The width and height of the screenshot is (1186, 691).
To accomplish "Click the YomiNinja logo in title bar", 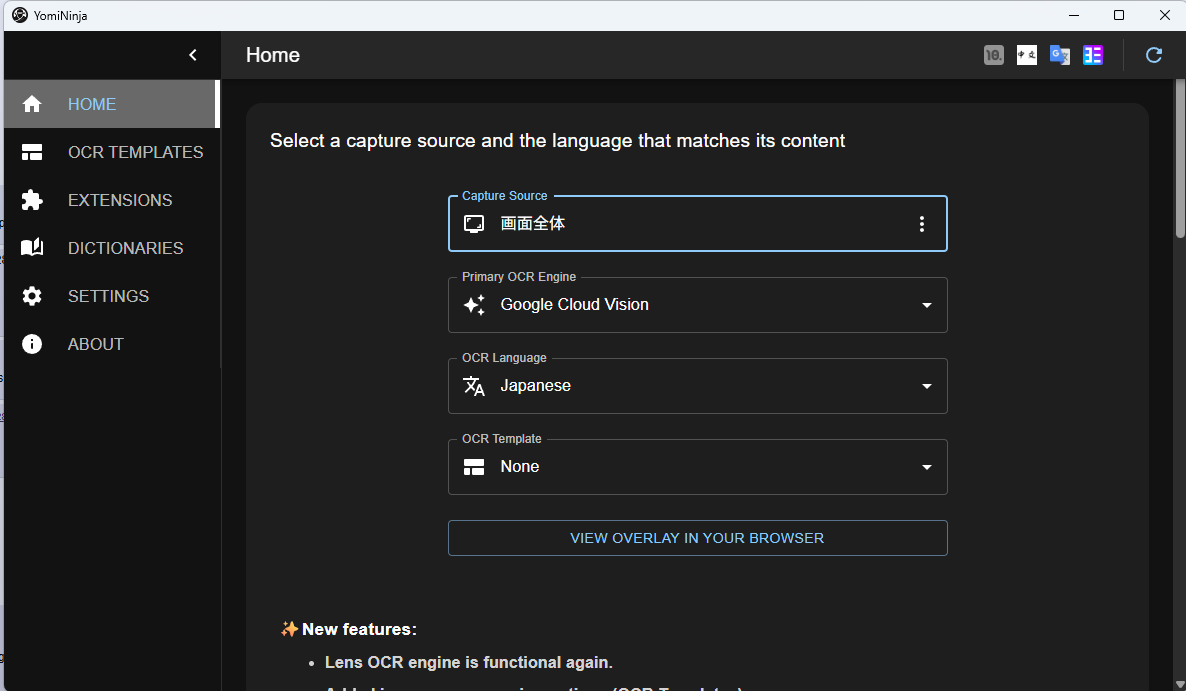I will [19, 15].
